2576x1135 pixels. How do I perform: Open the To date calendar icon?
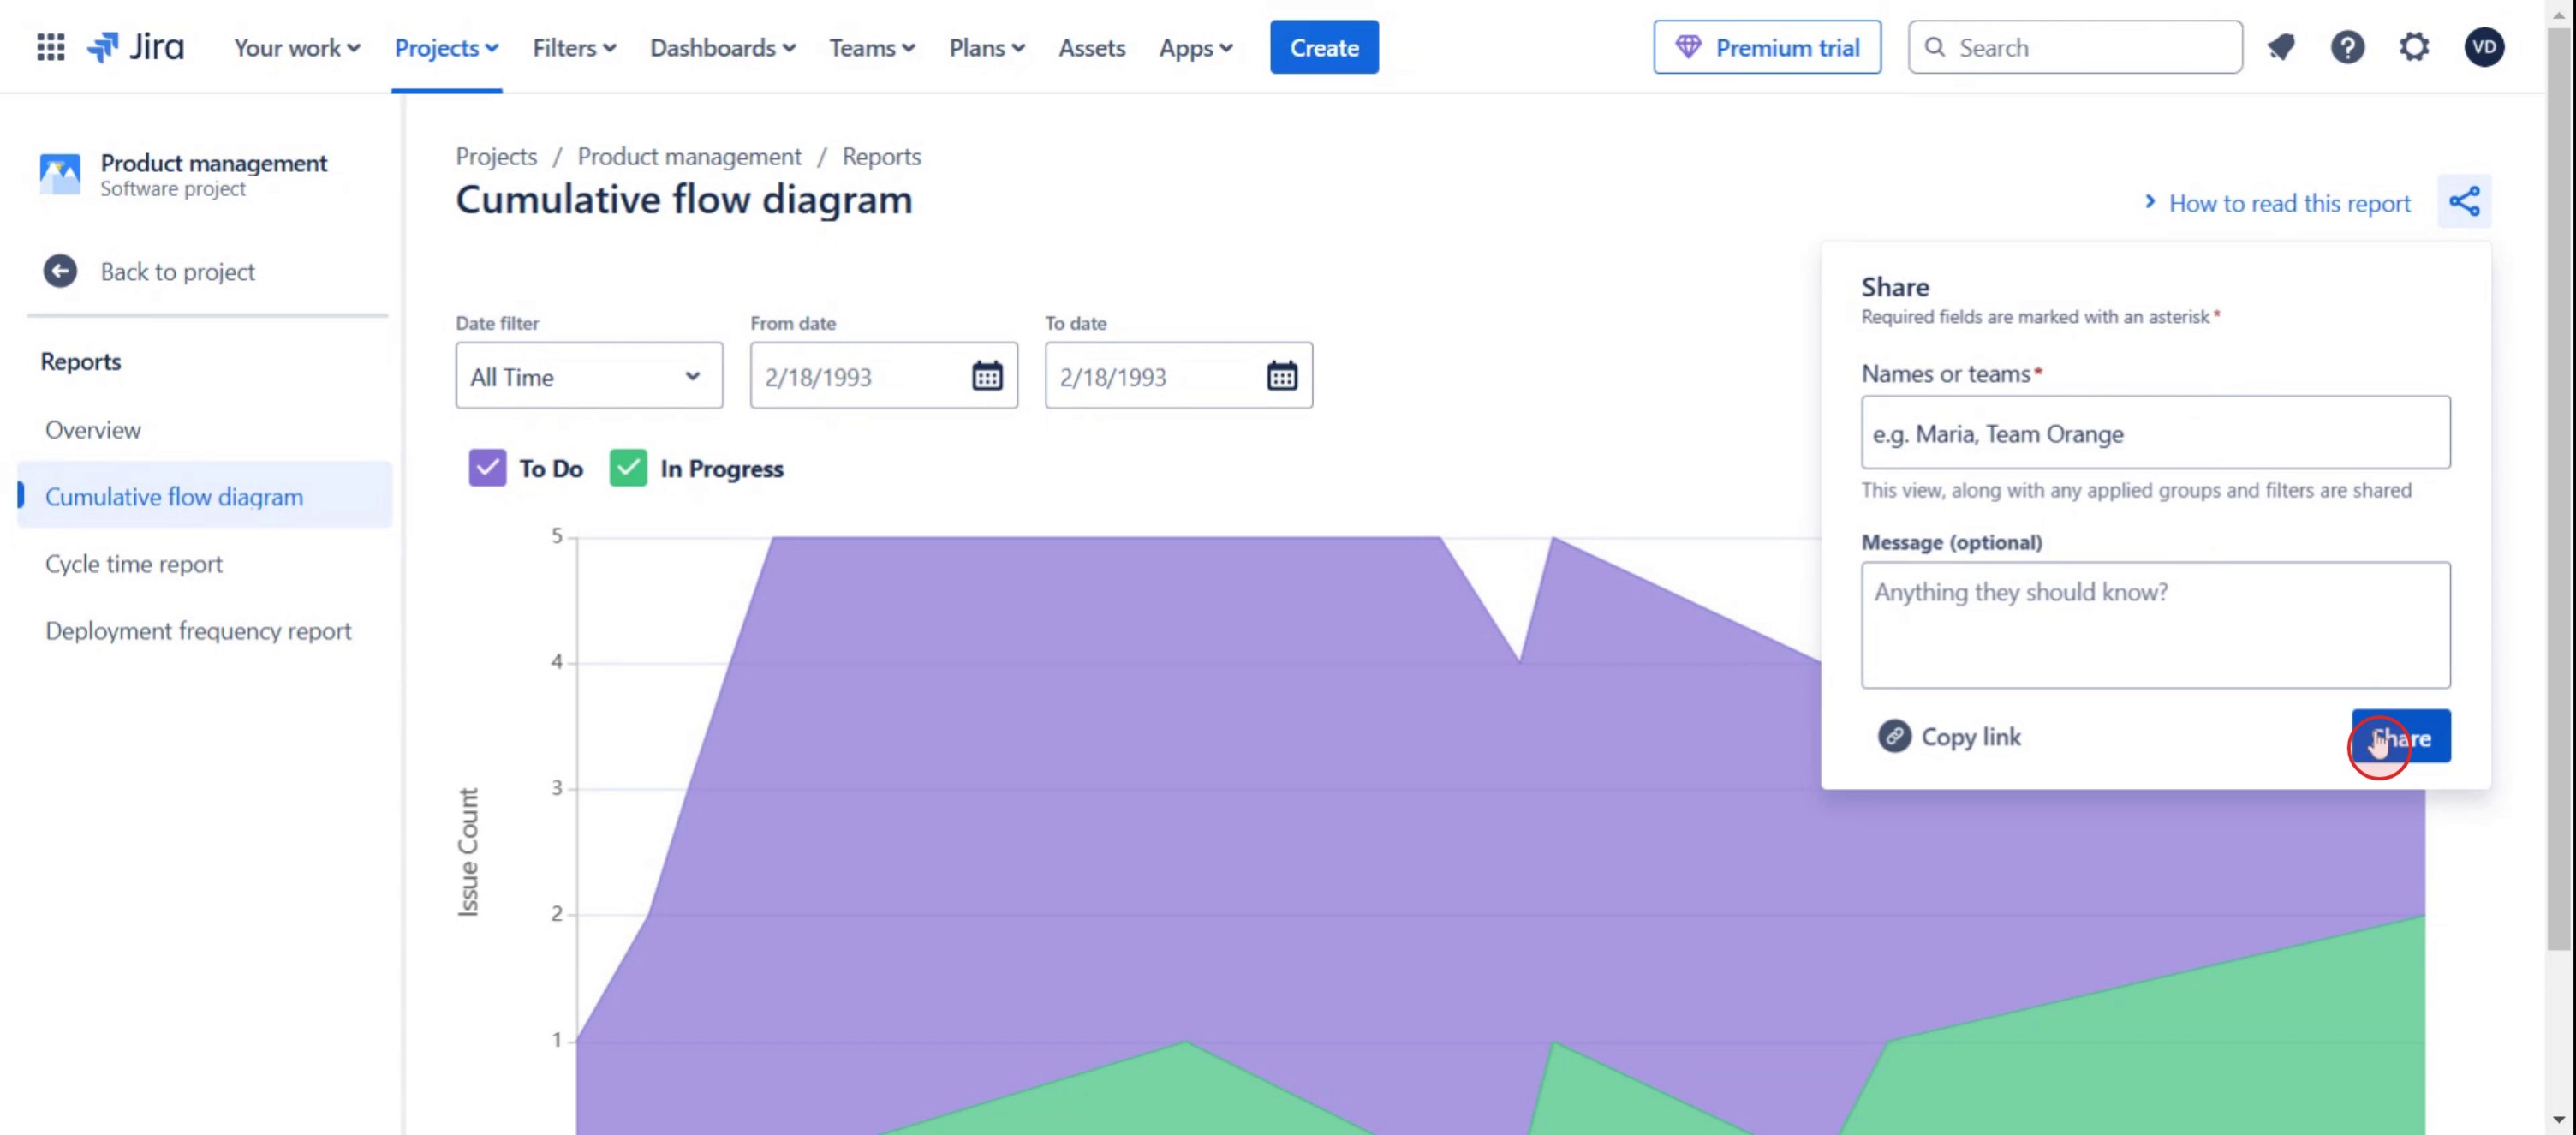[1282, 376]
